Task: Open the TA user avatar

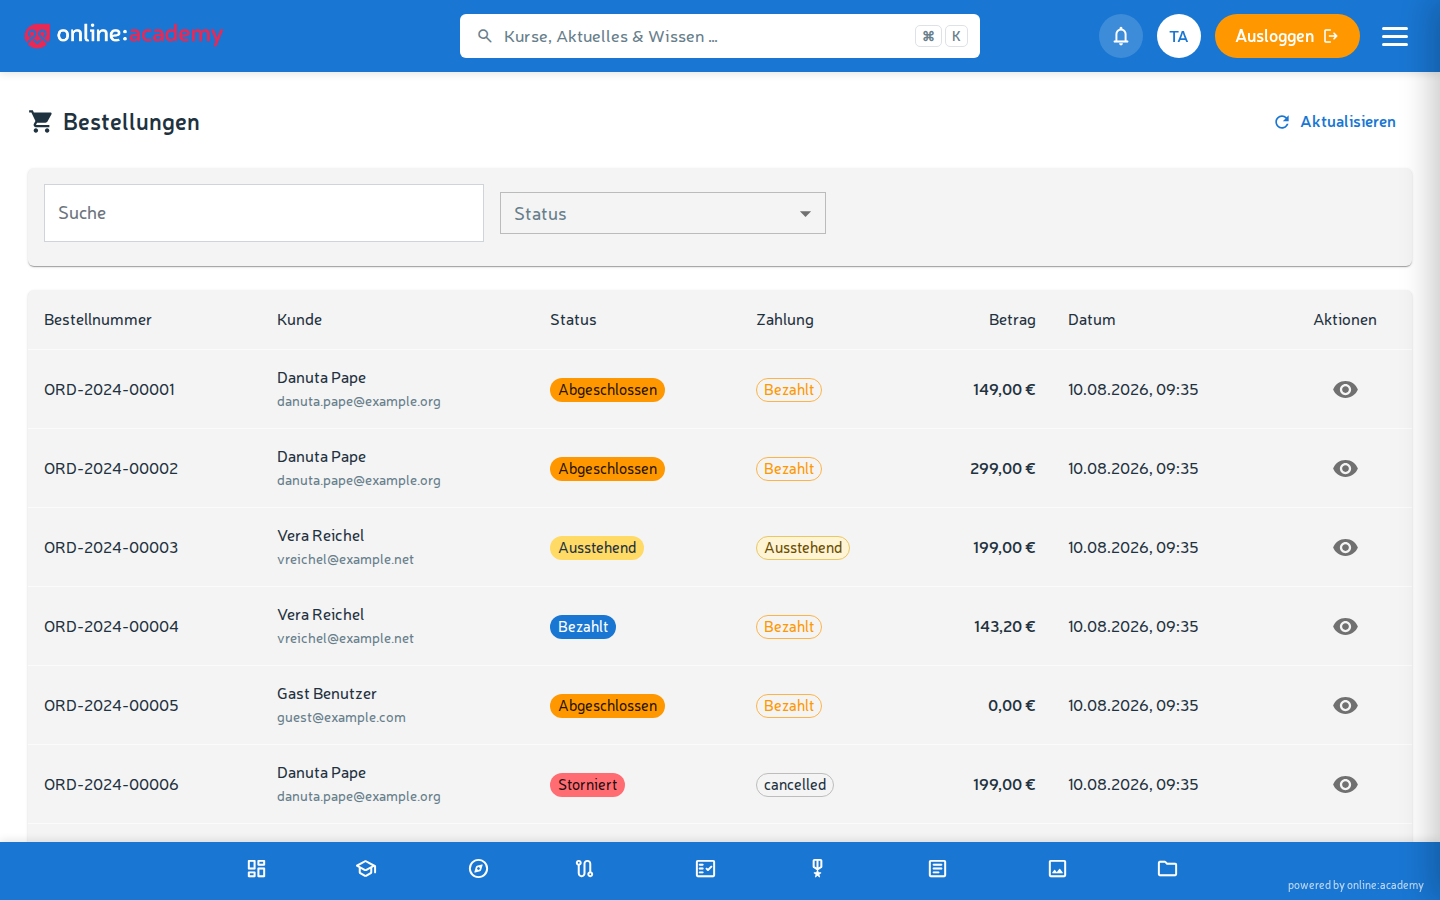Action: [1179, 36]
